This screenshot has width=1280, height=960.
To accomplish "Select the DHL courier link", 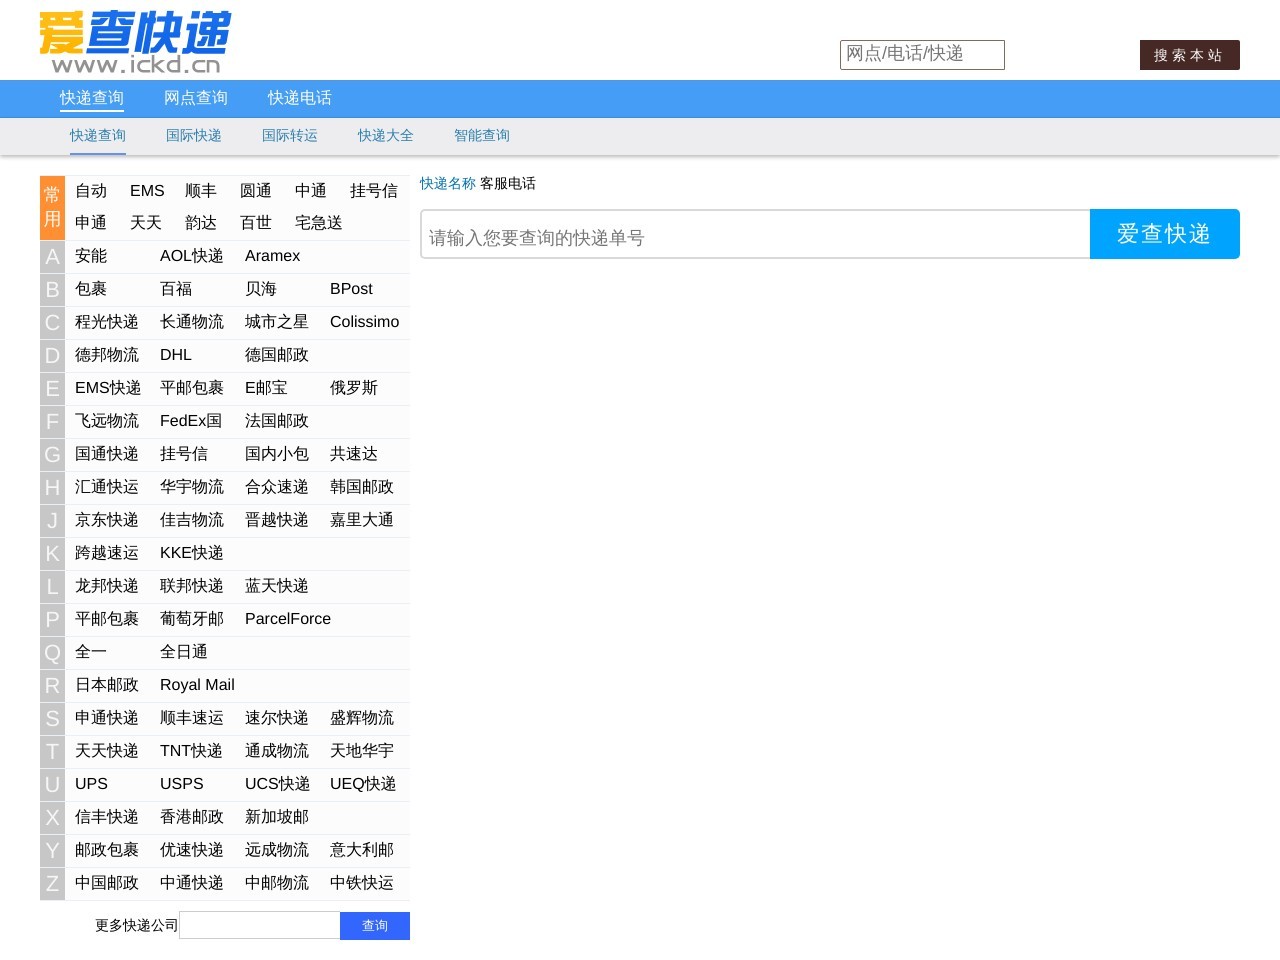I will [x=176, y=355].
